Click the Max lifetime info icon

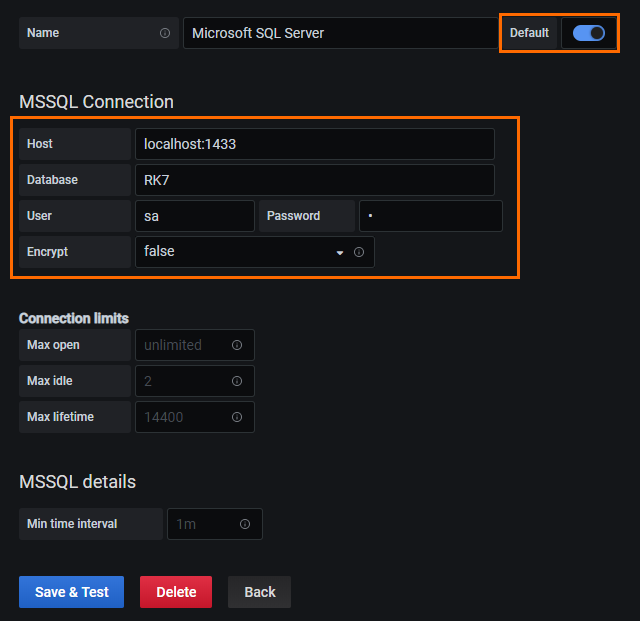(237, 417)
